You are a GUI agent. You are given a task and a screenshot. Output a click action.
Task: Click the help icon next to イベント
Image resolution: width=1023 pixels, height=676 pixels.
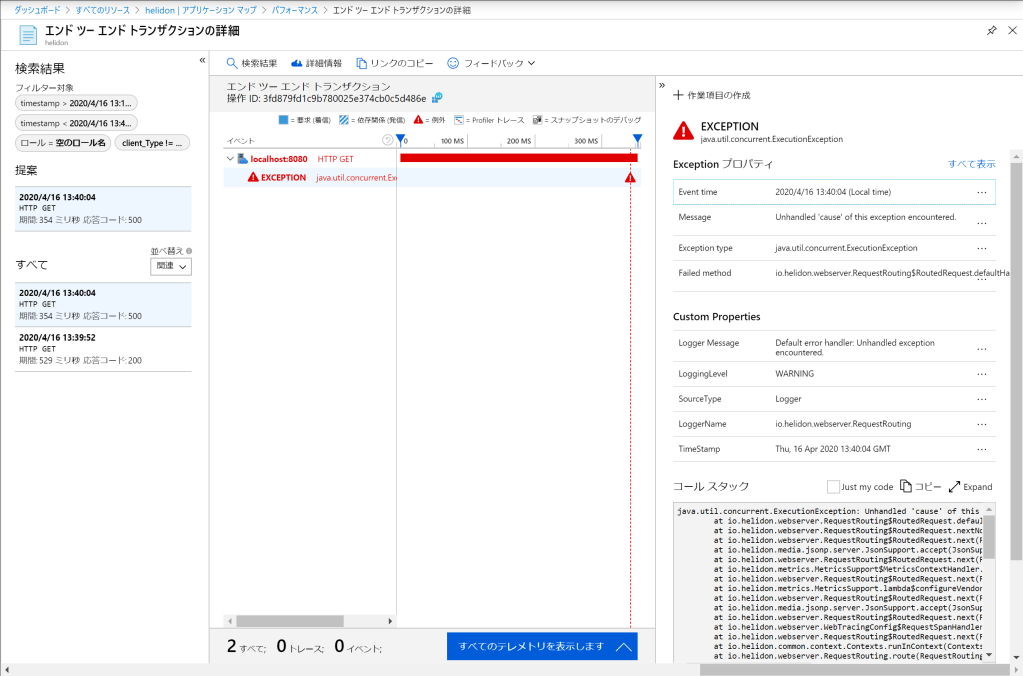[388, 141]
